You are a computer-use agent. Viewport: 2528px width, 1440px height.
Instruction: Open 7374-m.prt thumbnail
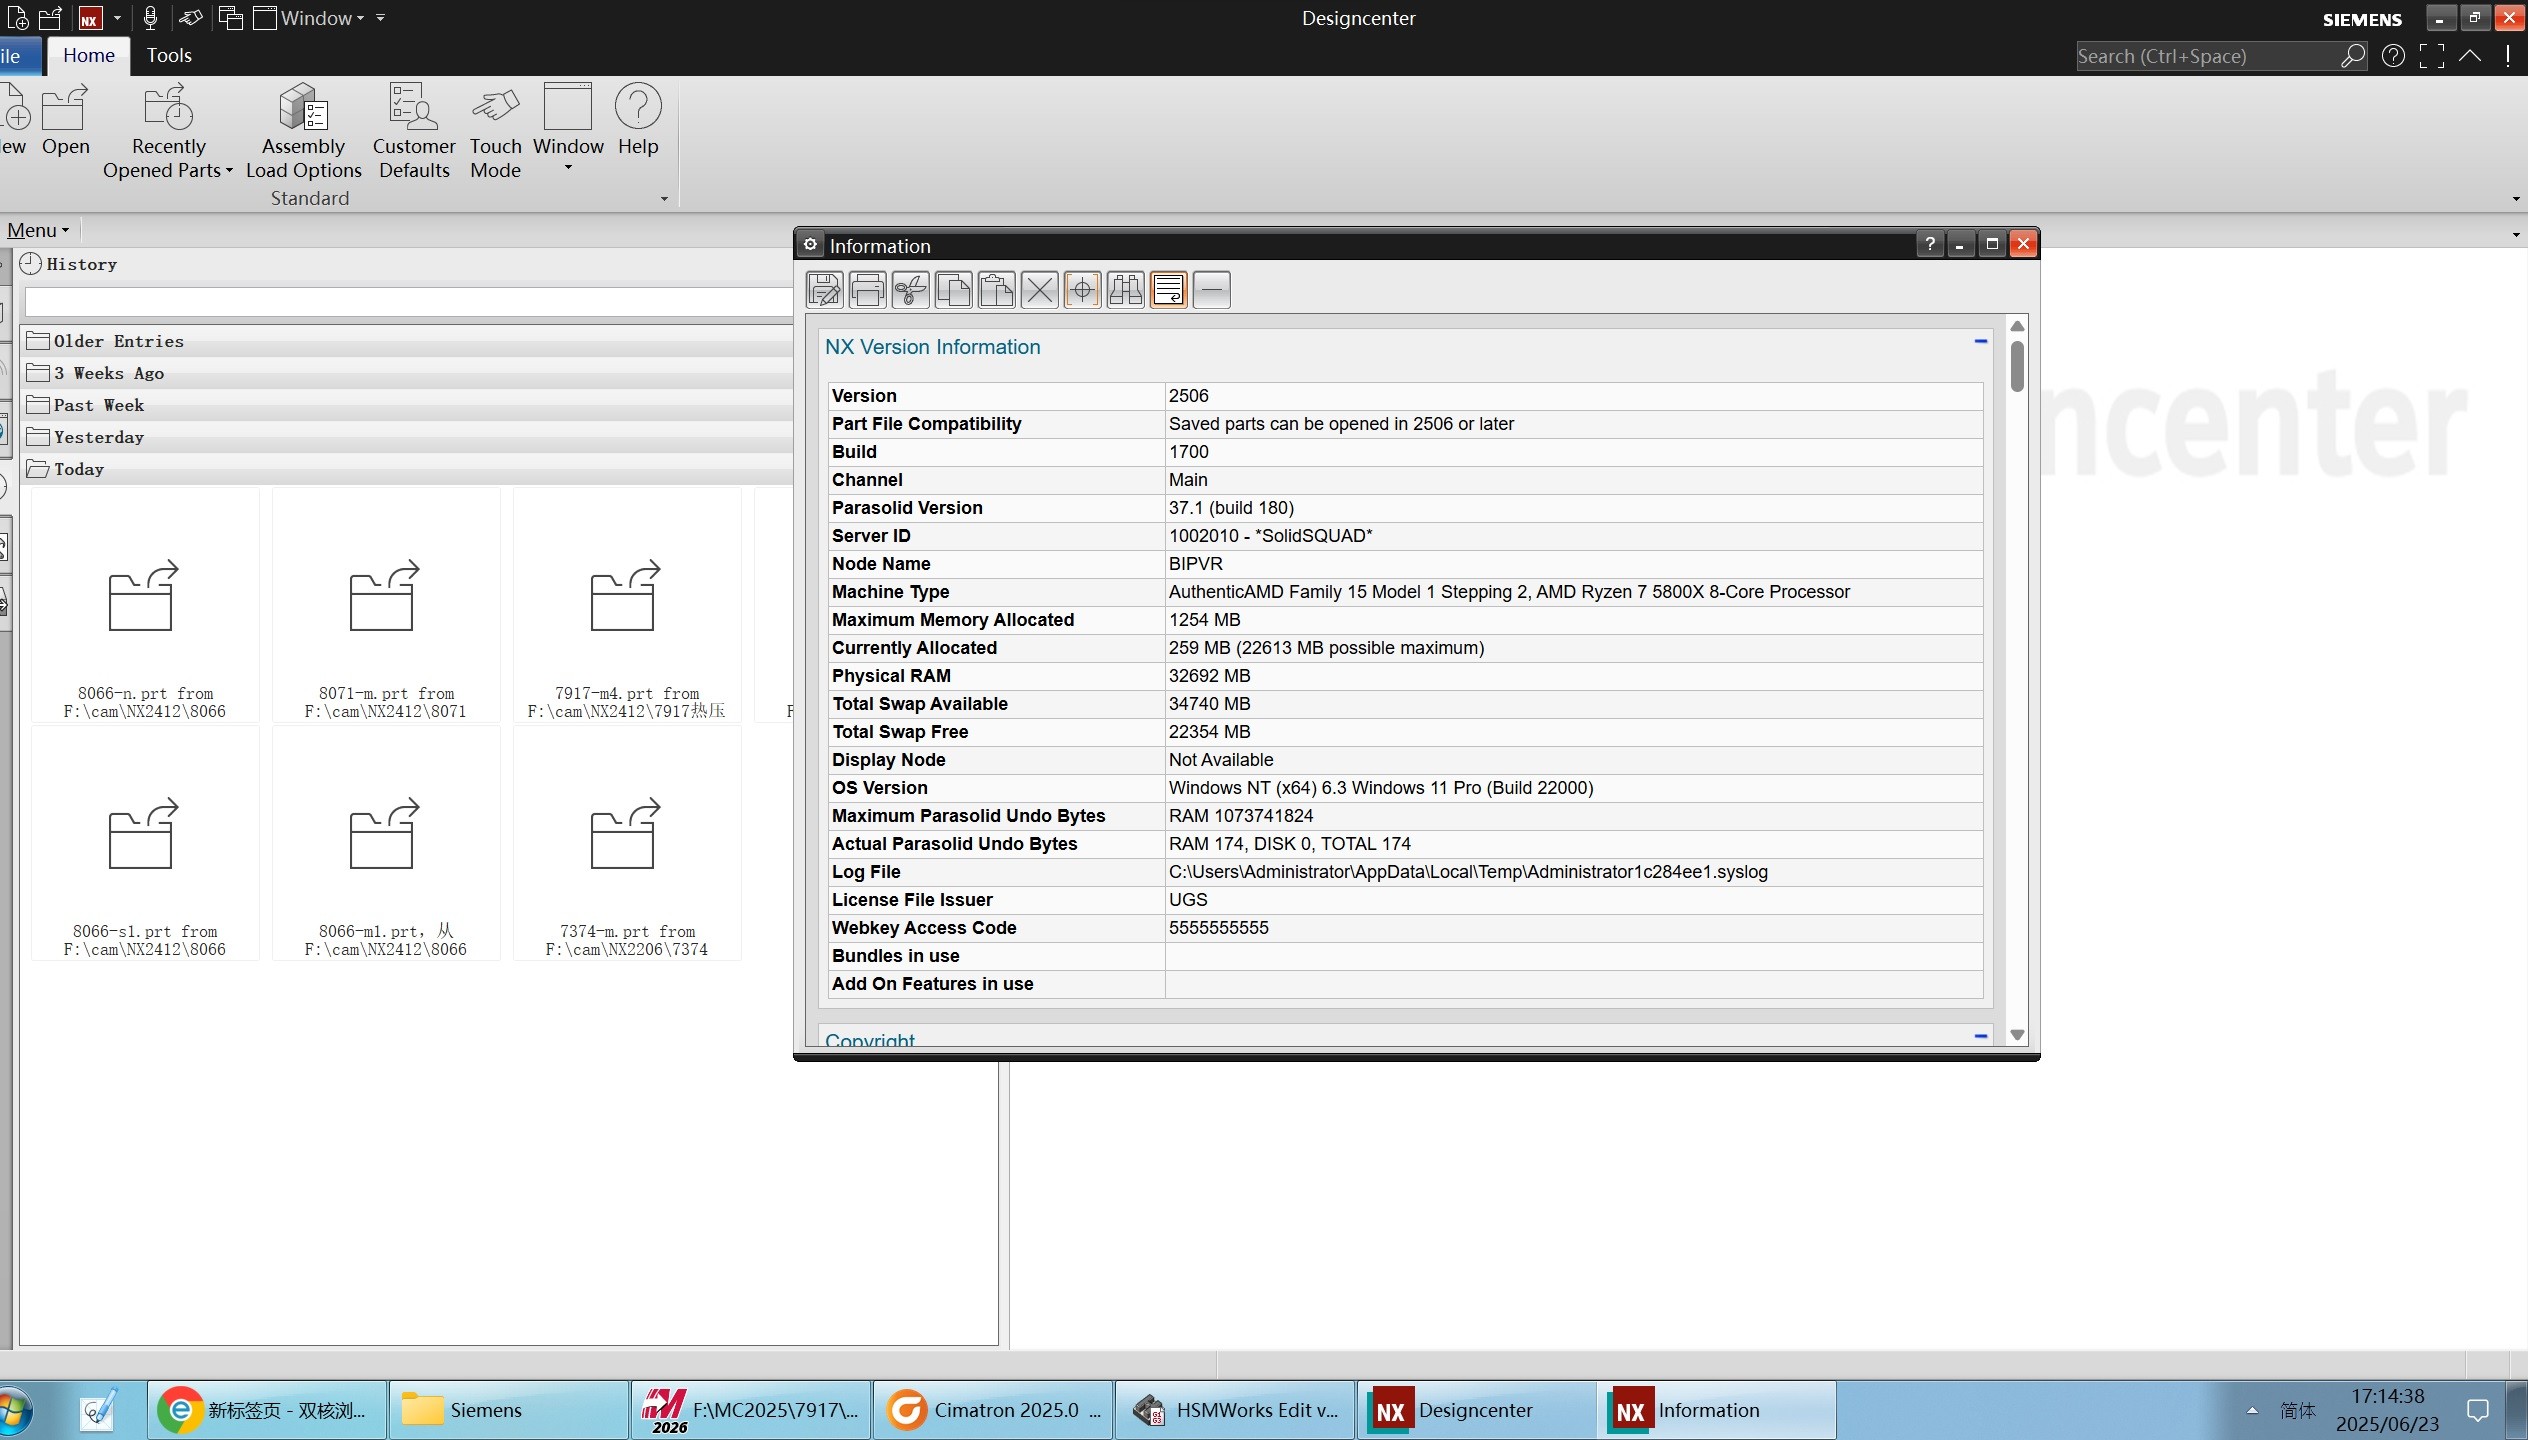pos(627,843)
